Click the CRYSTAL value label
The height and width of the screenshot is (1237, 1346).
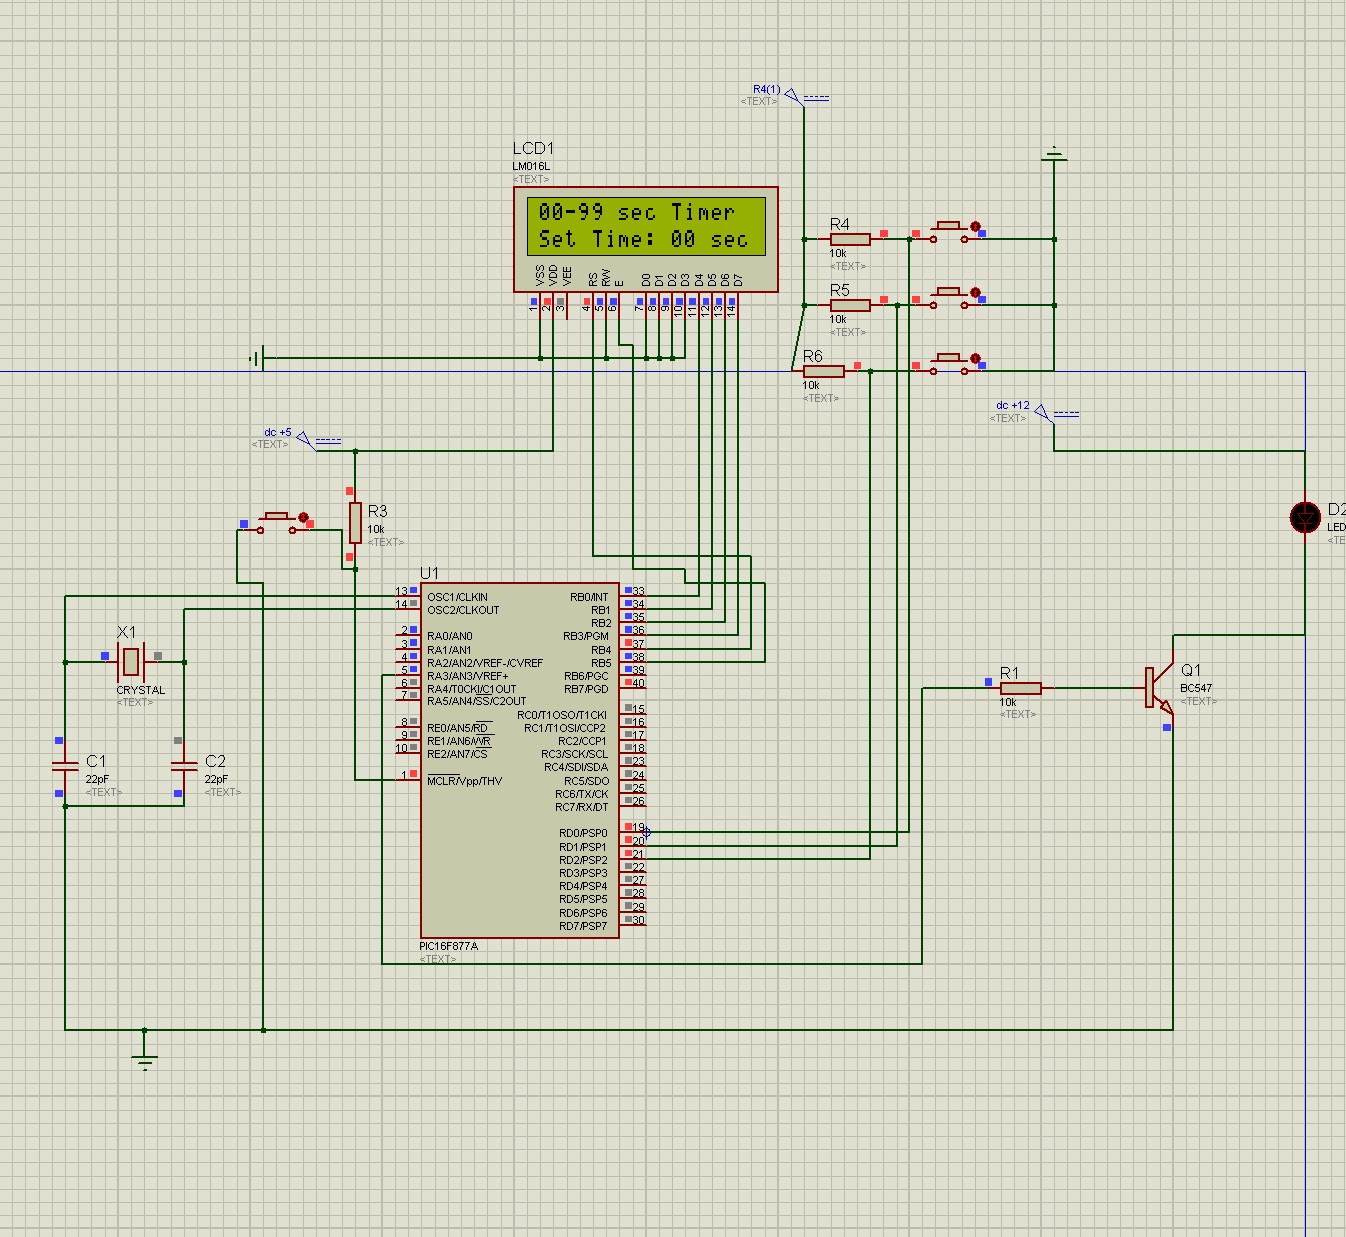(x=140, y=690)
